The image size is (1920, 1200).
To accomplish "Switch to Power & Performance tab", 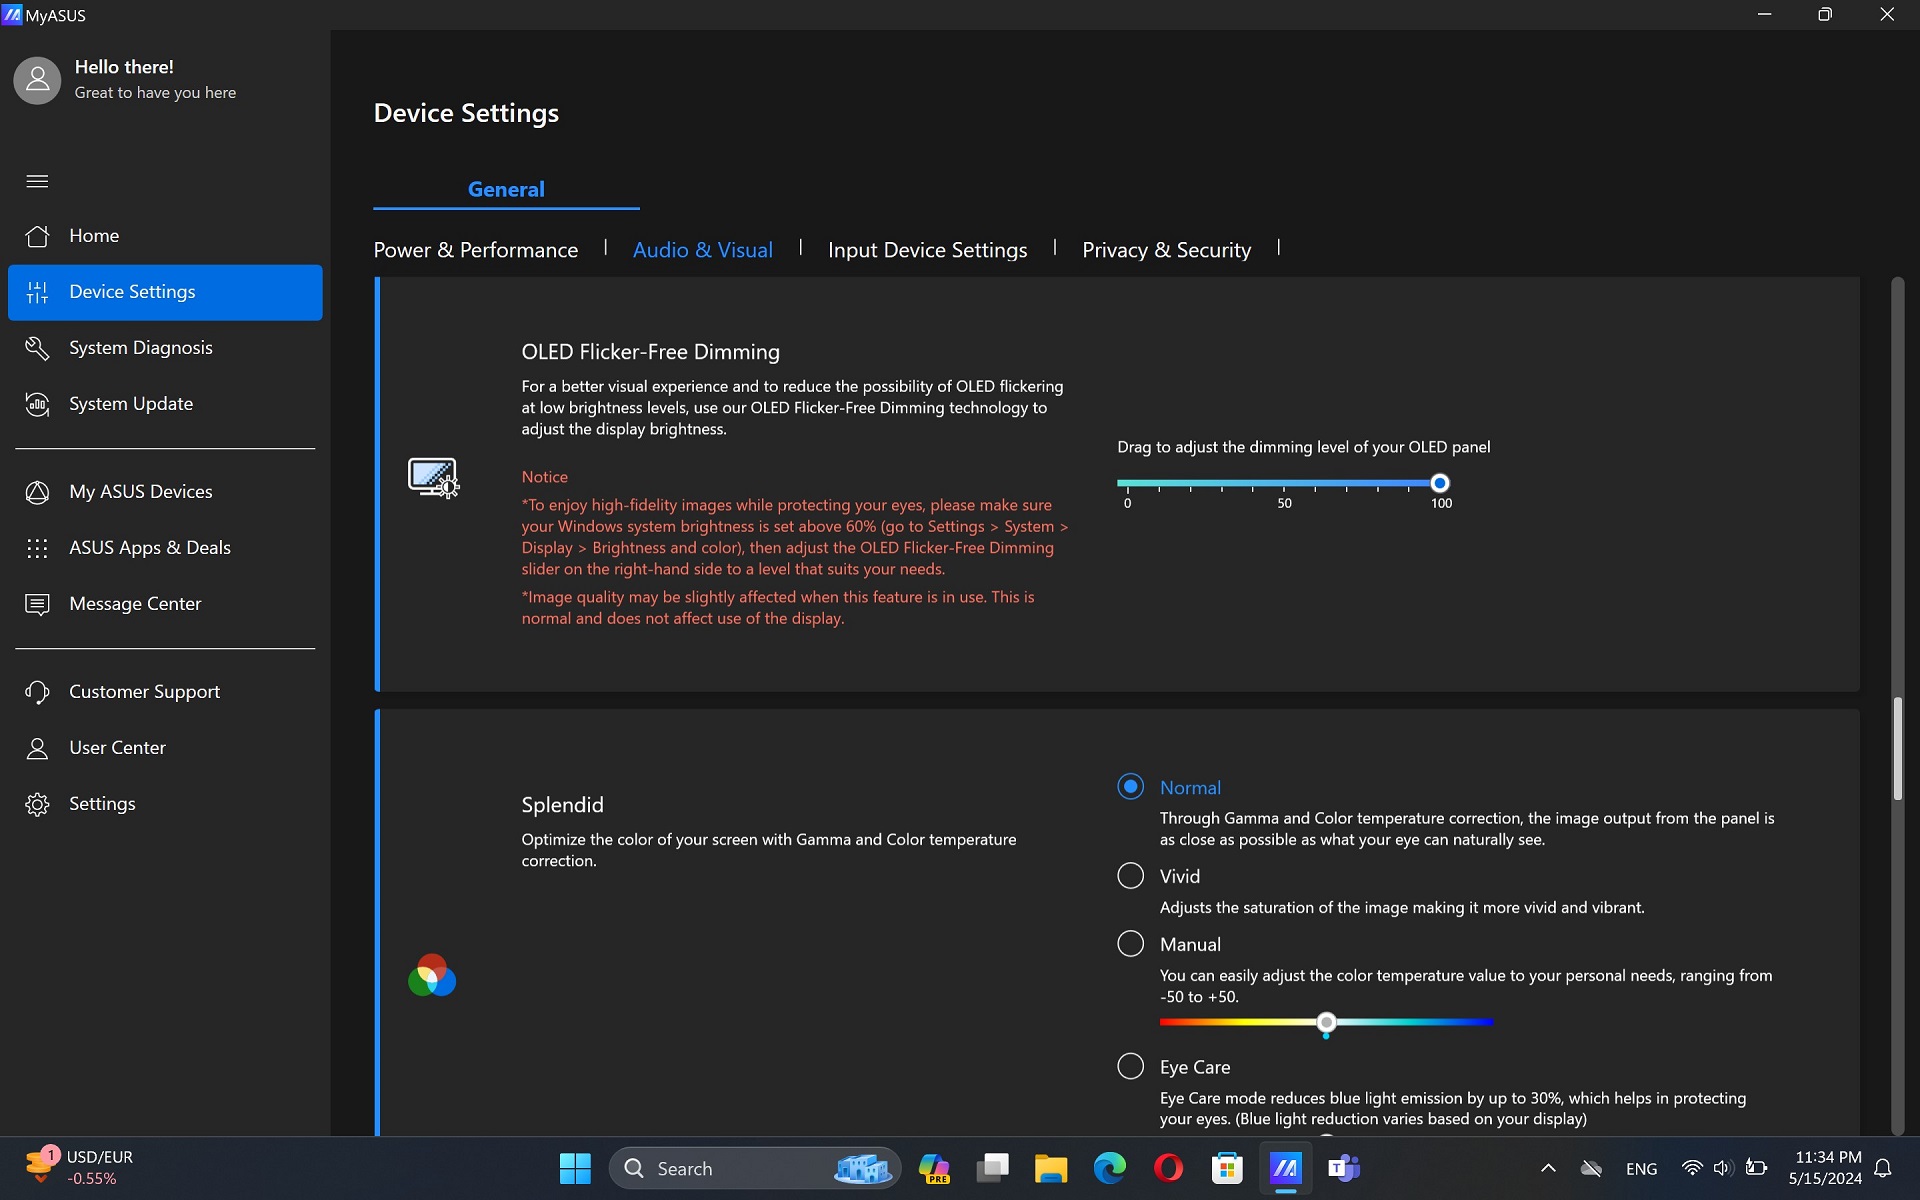I will [476, 250].
